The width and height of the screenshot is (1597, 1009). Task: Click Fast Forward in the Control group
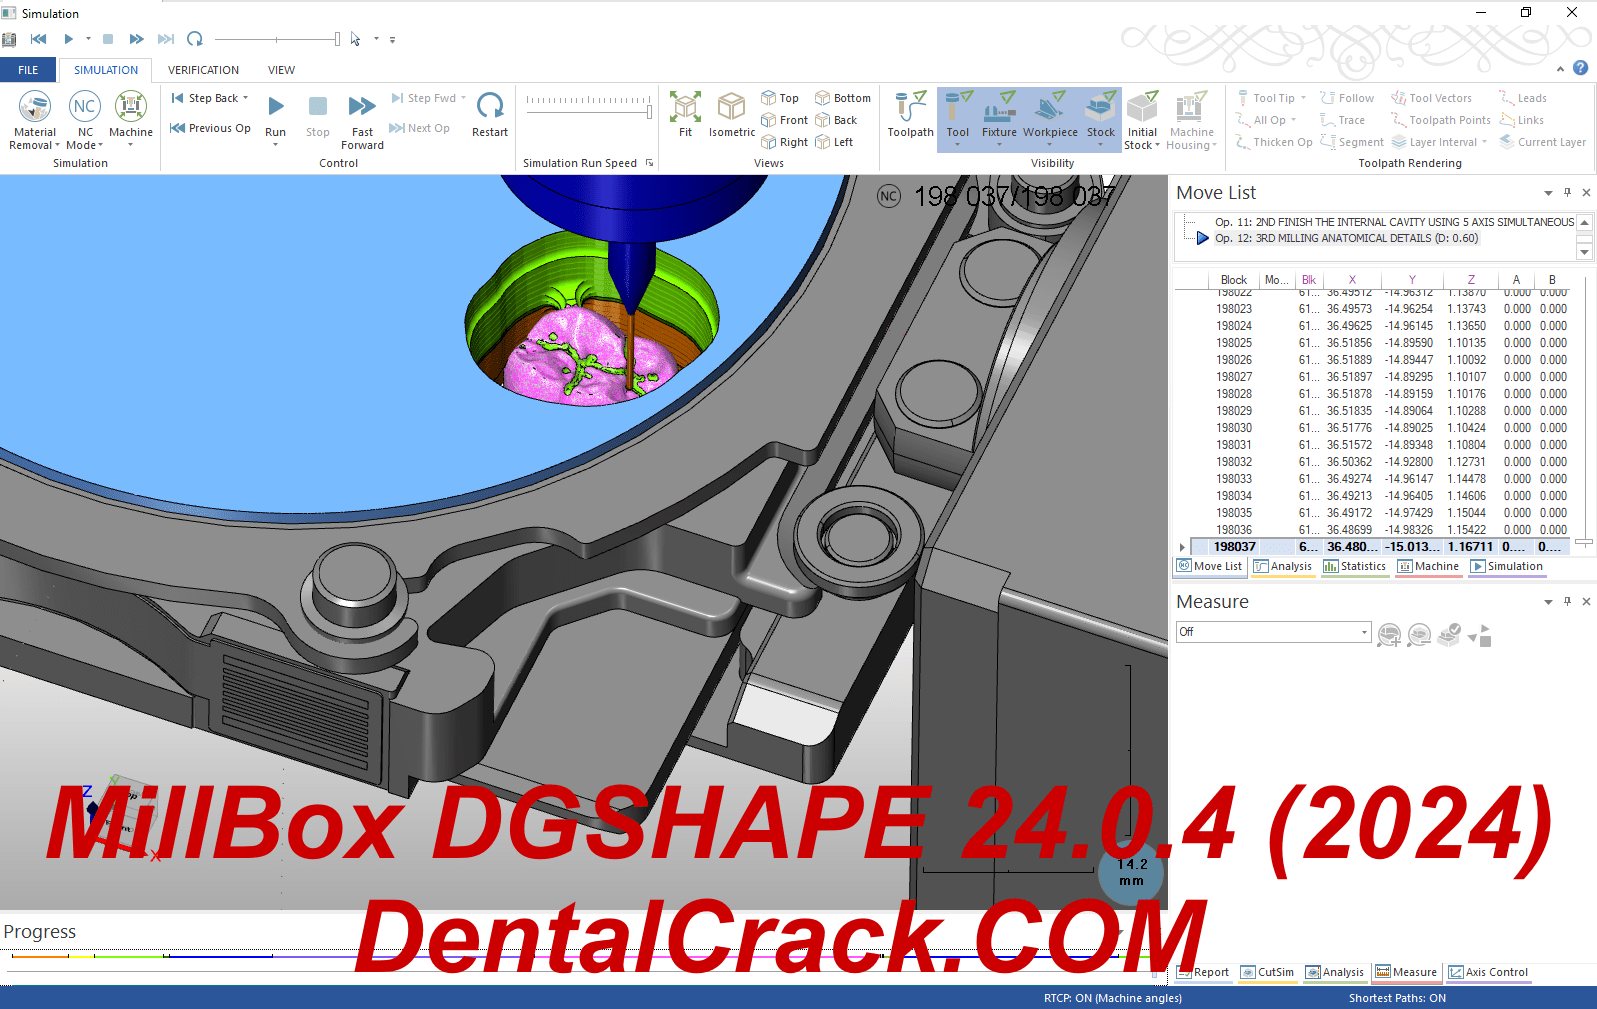click(x=362, y=120)
